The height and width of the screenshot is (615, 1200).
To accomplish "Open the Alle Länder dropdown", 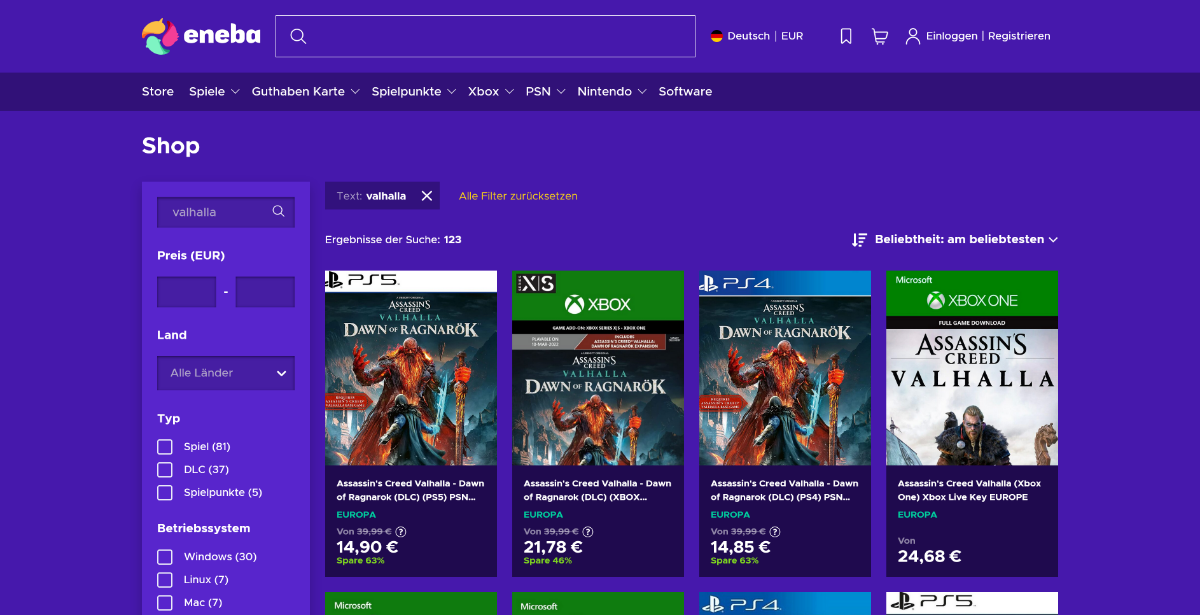I will coord(226,373).
